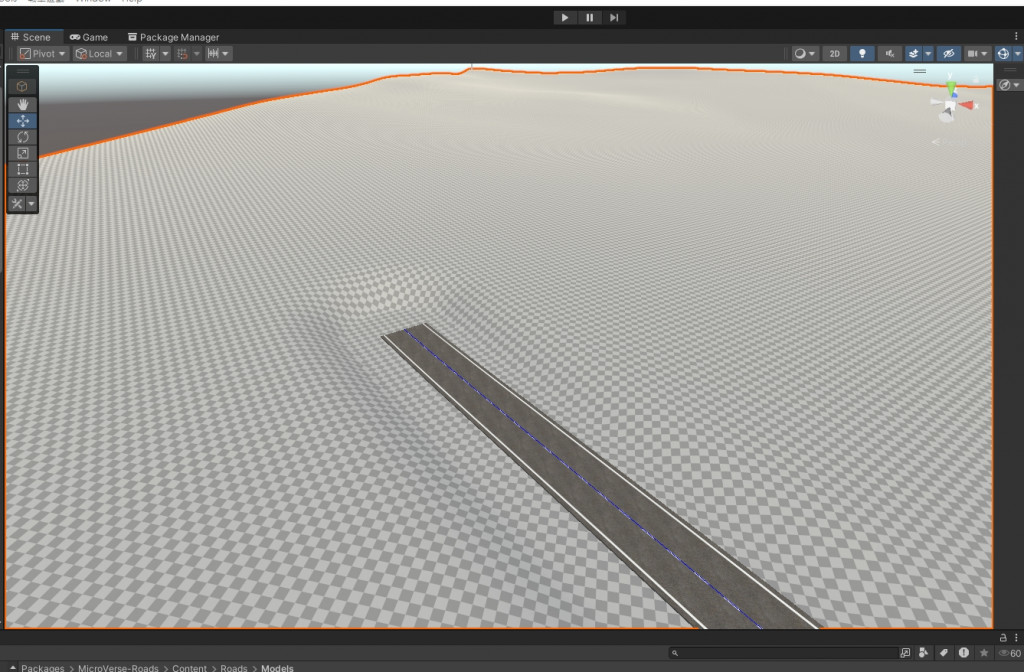Open the custom tools dropdown arrow
This screenshot has height=672, width=1024.
31,204
